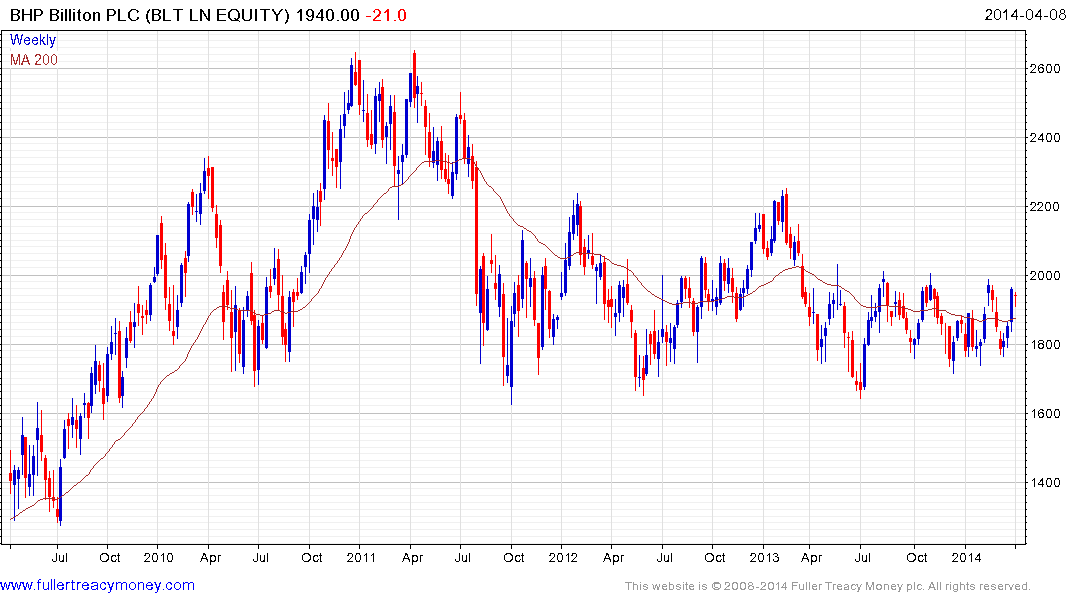
Task: Click the red -21.0 price change
Action: (x=385, y=15)
